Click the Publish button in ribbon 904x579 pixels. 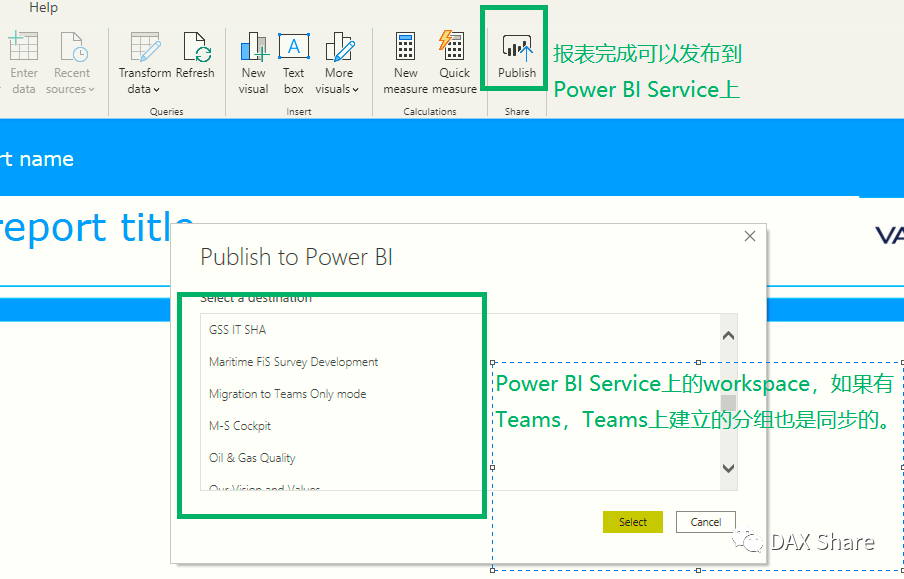[x=517, y=56]
